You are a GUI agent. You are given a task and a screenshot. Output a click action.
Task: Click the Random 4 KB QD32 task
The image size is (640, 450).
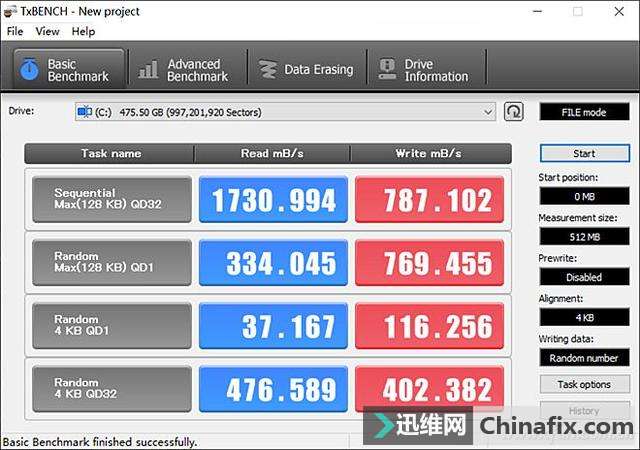112,389
